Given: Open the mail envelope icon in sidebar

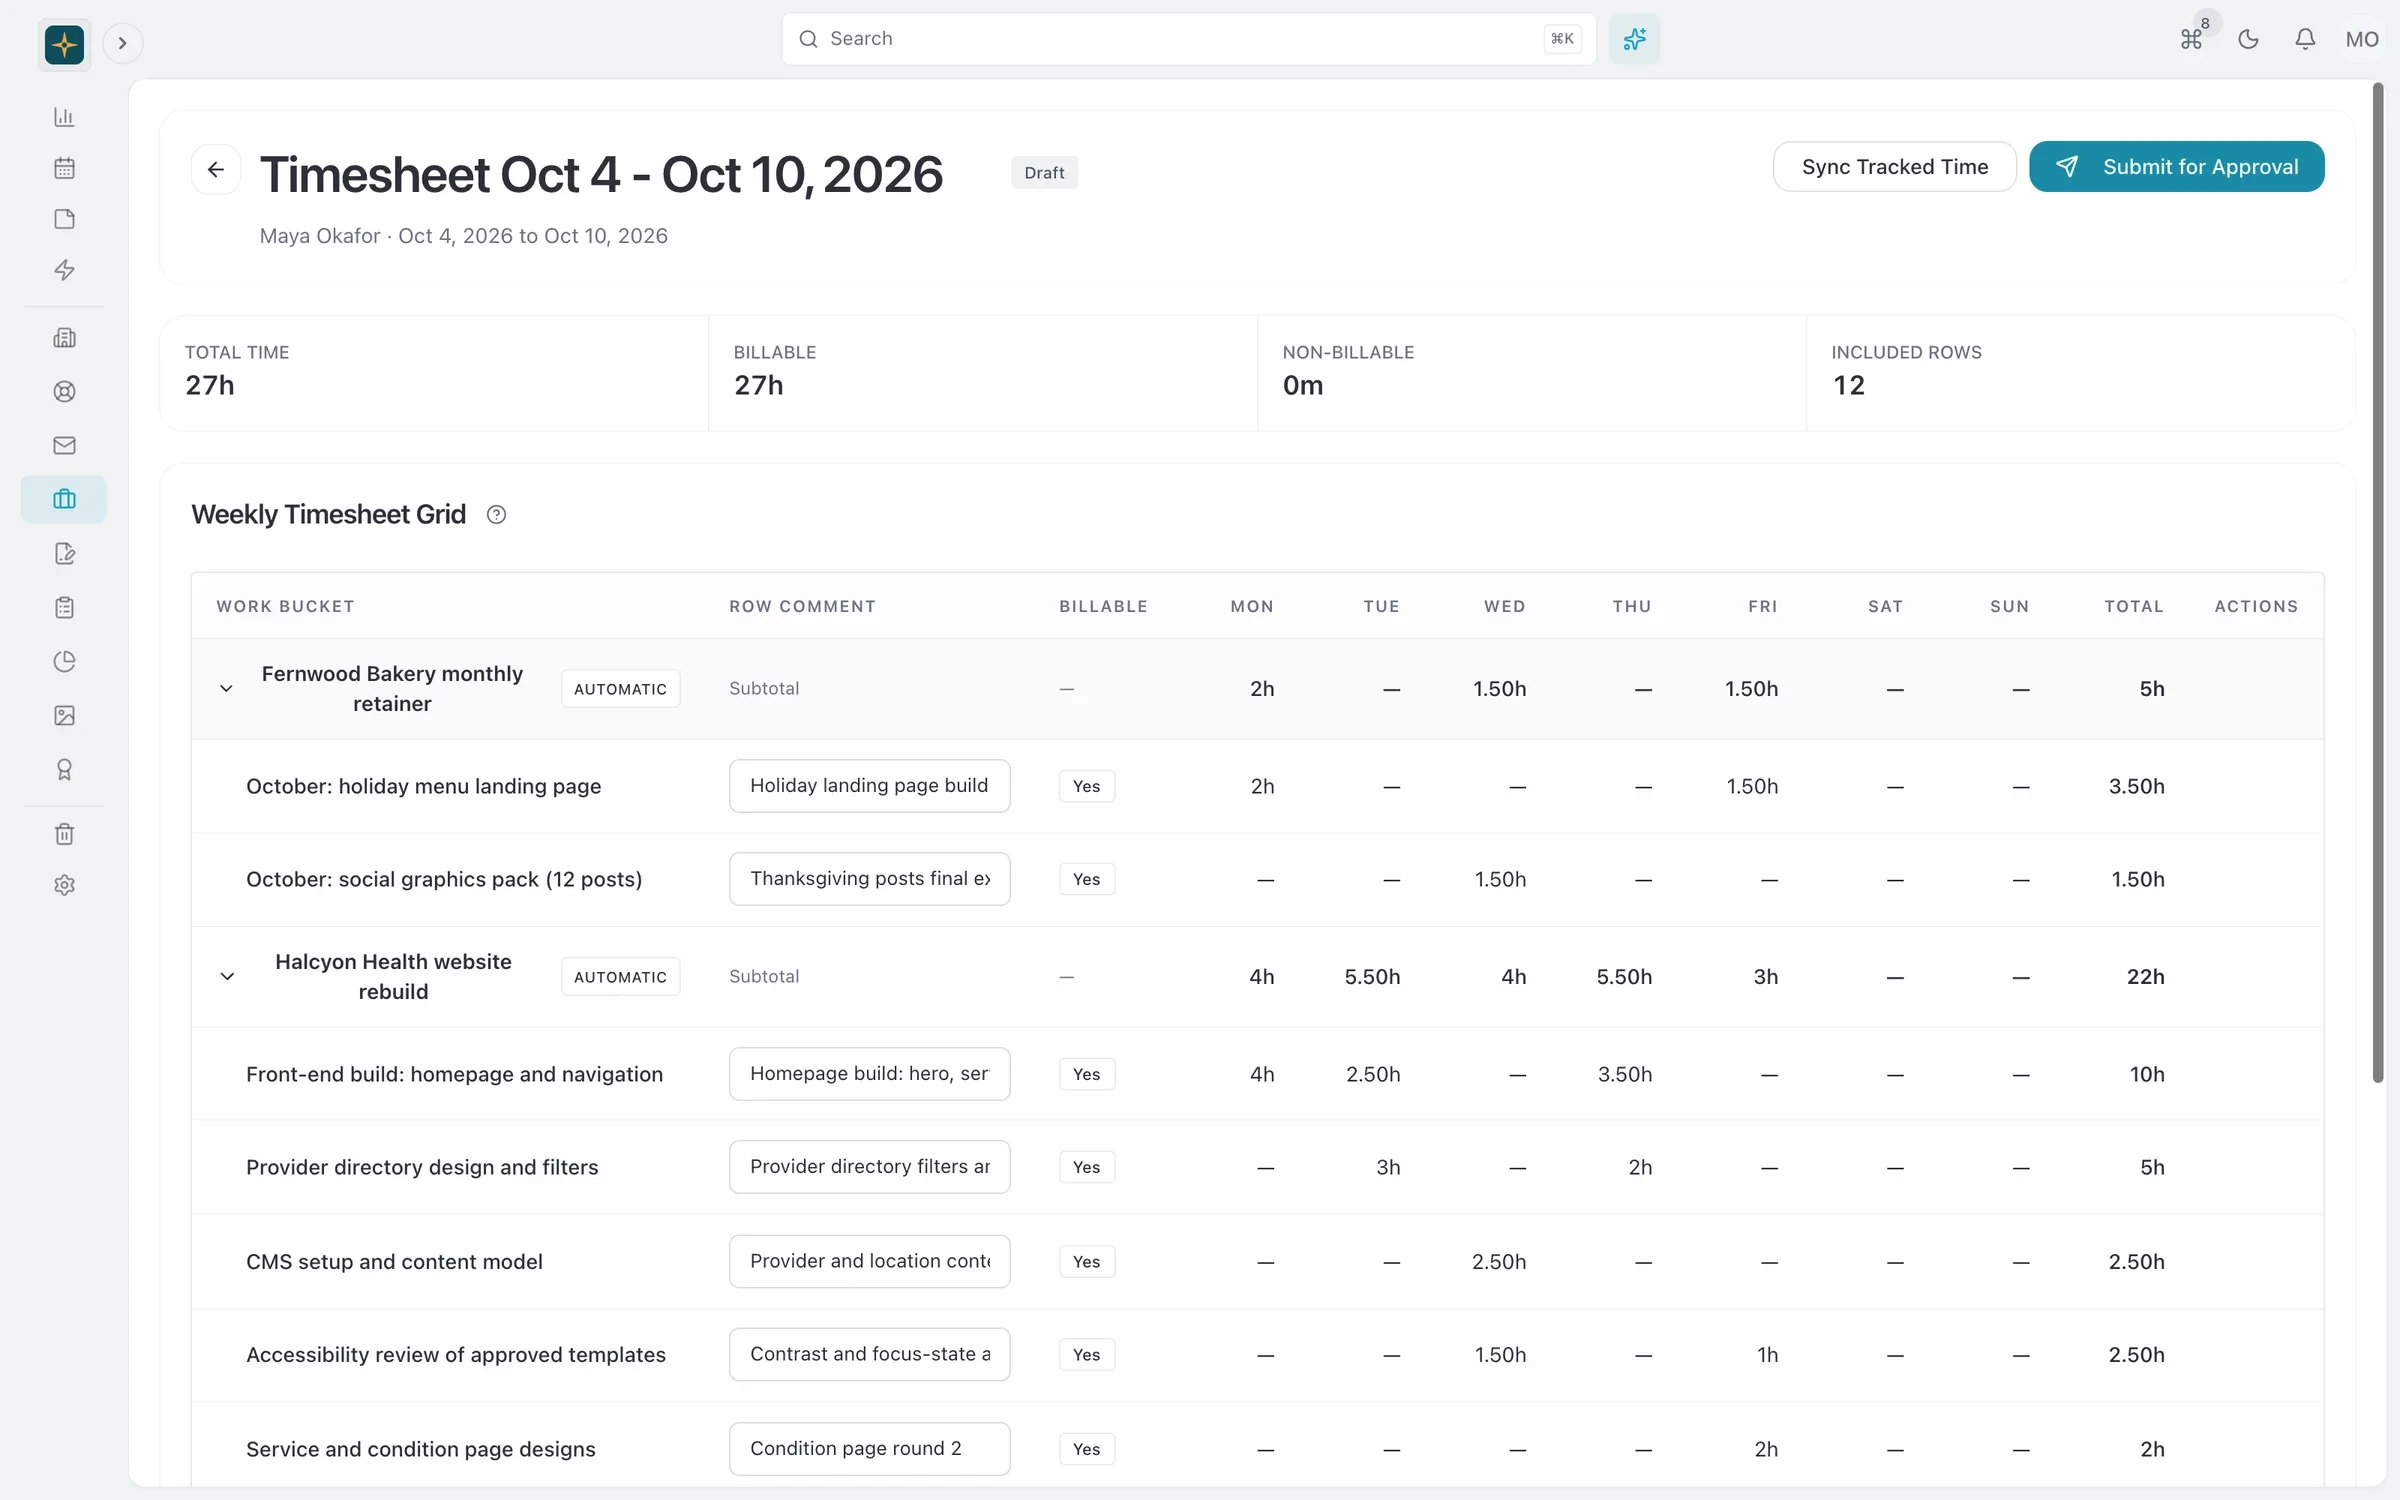Looking at the screenshot, I should coord(64,445).
